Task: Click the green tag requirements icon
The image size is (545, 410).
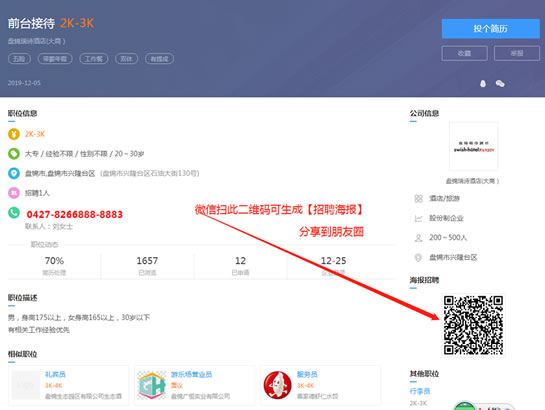Action: pyautogui.click(x=14, y=154)
